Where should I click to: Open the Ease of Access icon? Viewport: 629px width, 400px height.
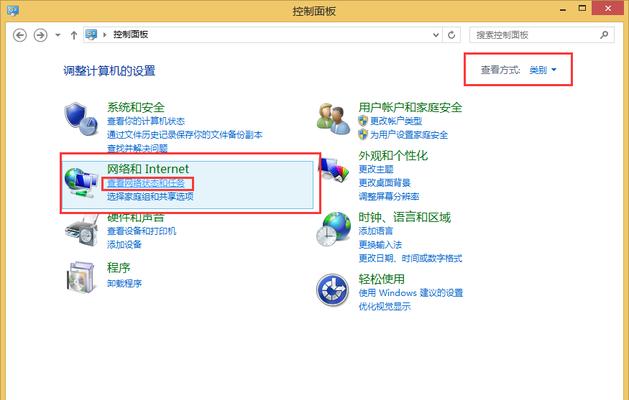click(332, 290)
